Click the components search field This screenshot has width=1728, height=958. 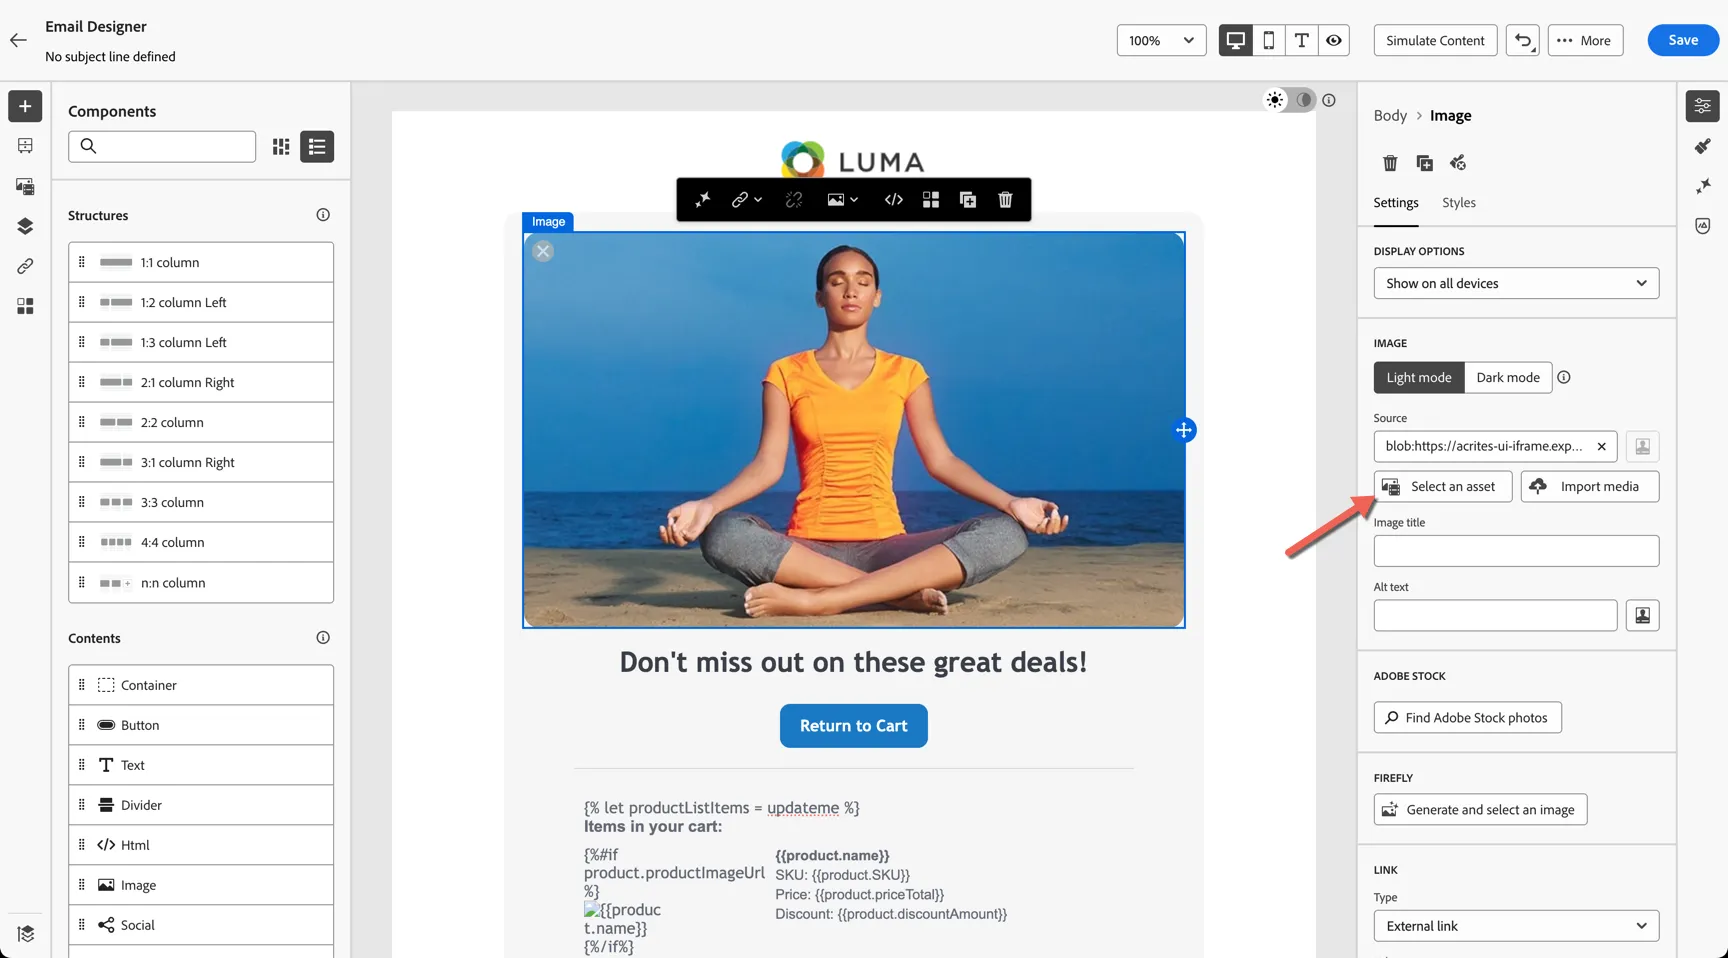[x=162, y=147]
